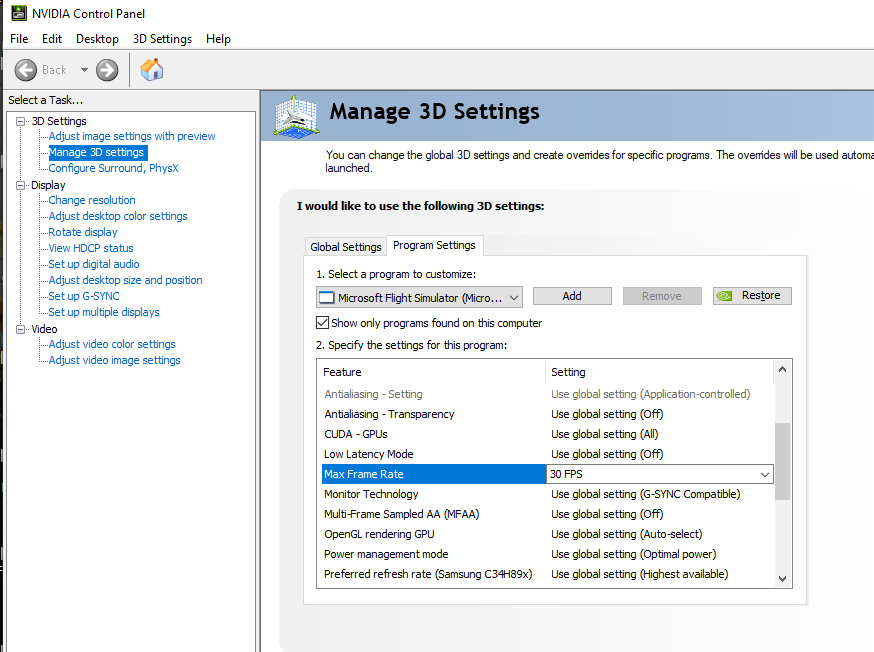Viewport: 874px width, 652px height.
Task: Select the Preferred refresh rate row
Action: point(547,574)
